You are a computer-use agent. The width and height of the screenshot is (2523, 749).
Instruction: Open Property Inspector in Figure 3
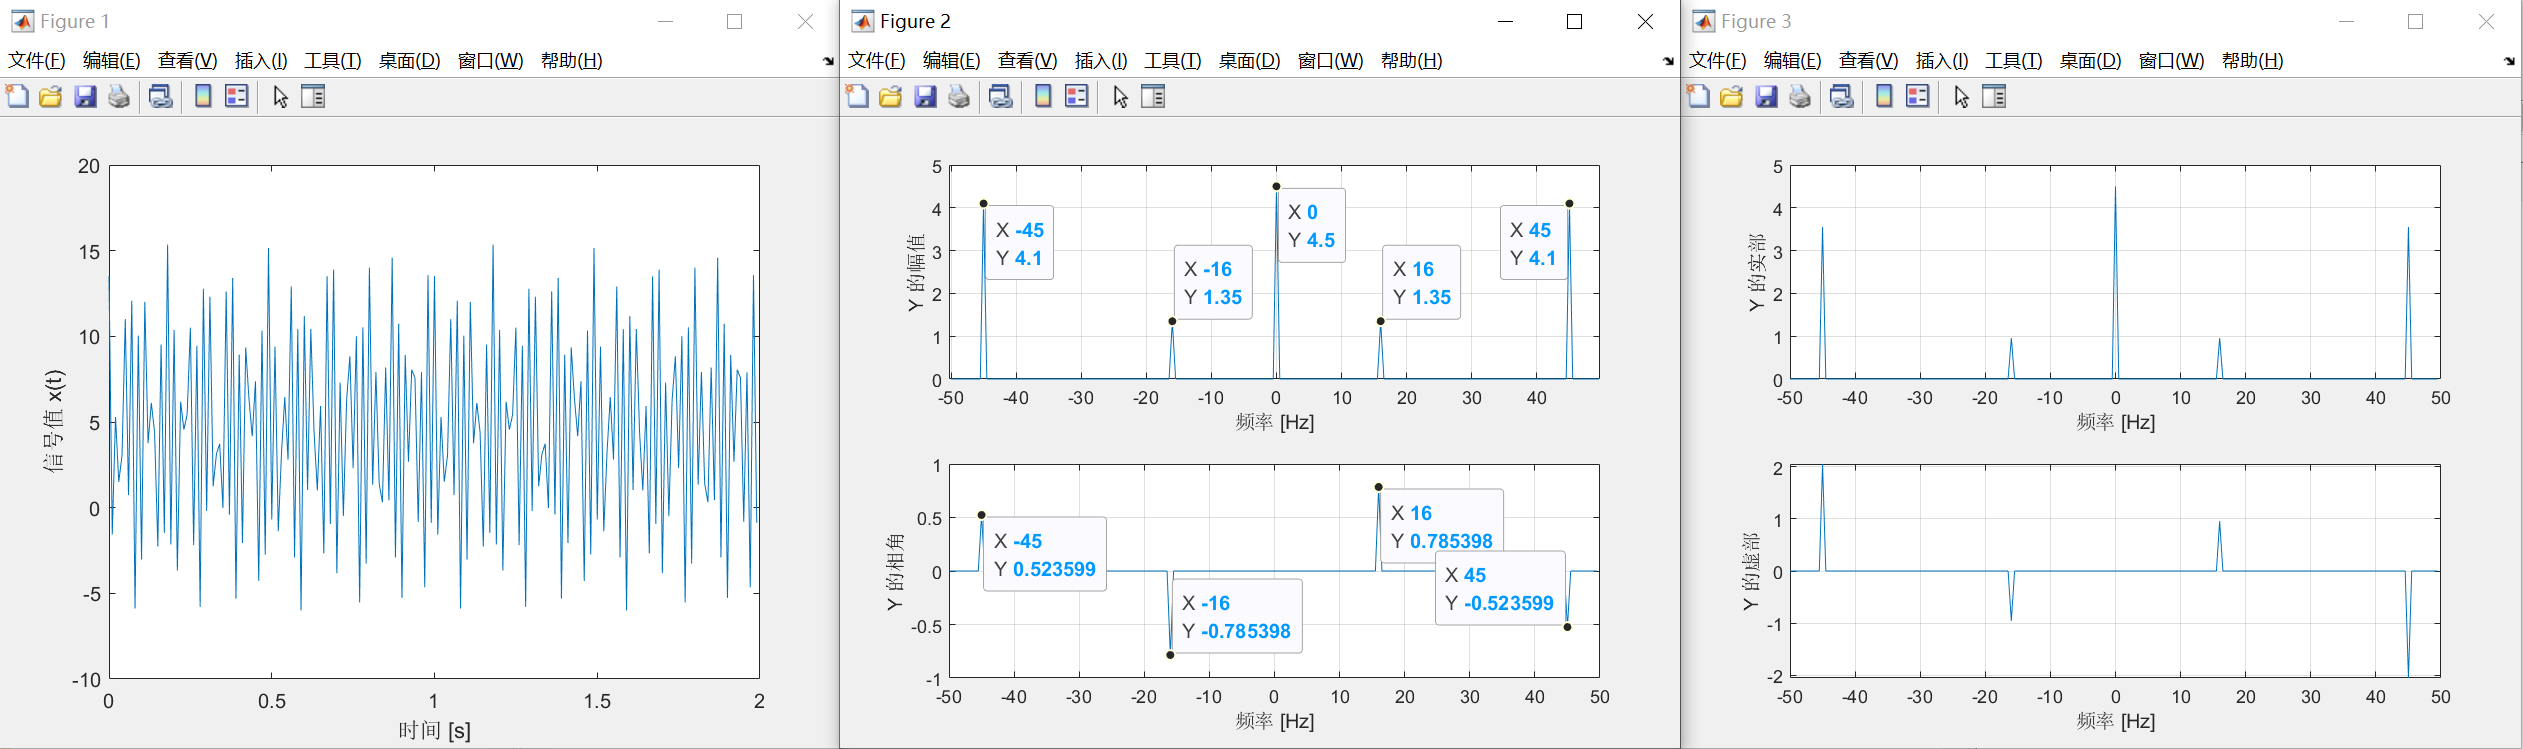click(1994, 96)
